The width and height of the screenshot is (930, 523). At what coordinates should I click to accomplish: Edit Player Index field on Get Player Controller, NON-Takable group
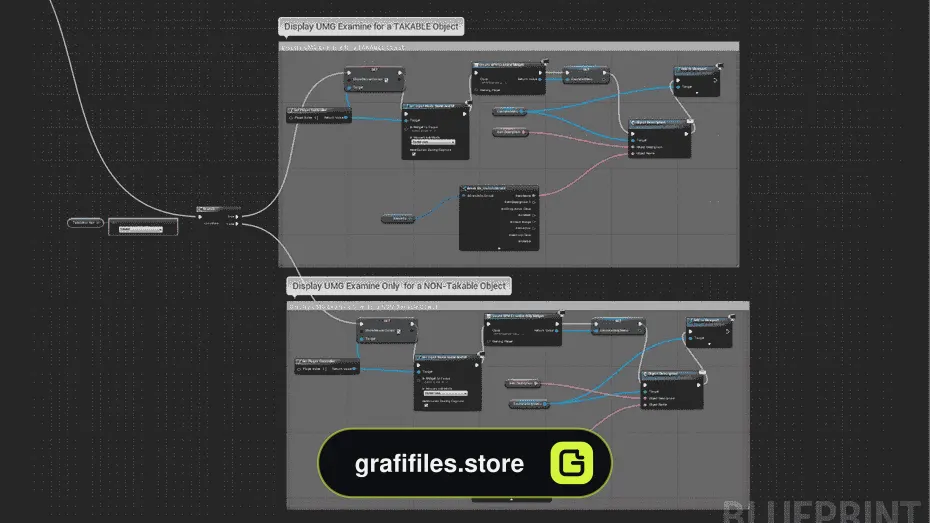click(324, 369)
